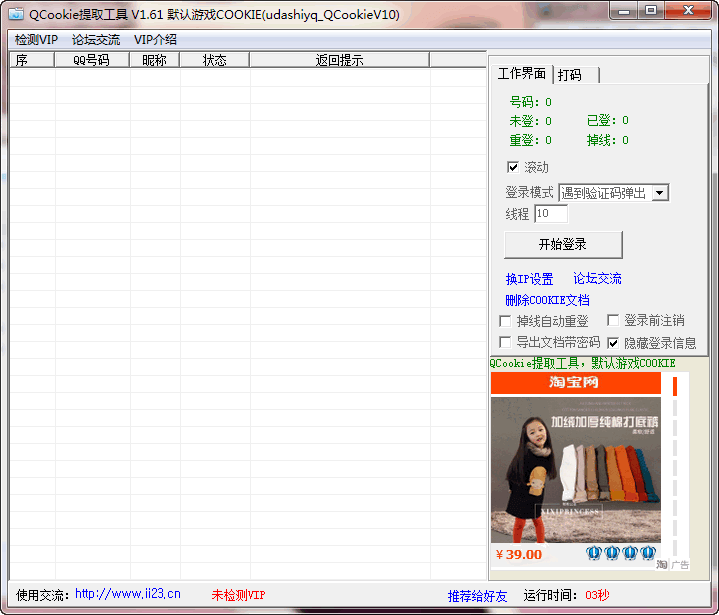
Task: Sort by the QQ号码 column header
Action: (92, 60)
